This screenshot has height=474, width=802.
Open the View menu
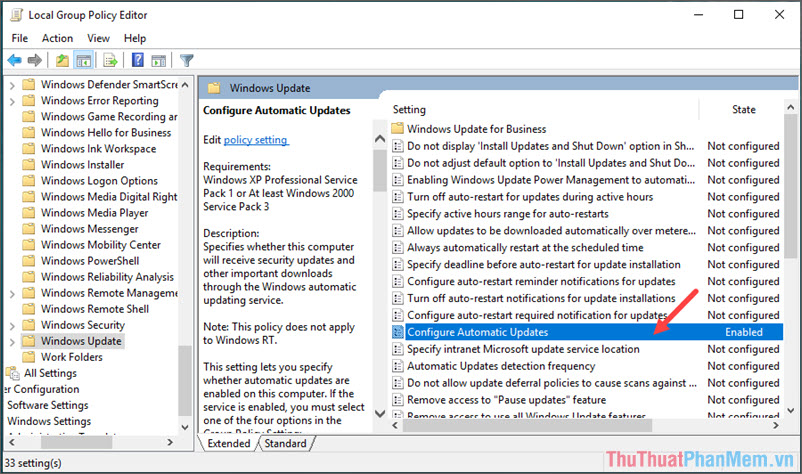(98, 38)
